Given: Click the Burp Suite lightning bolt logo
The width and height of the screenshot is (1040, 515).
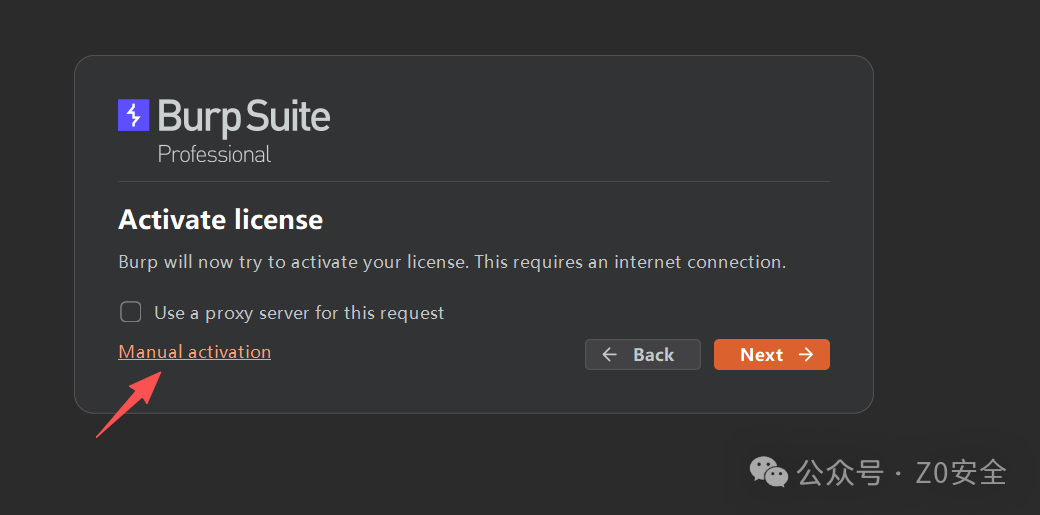Looking at the screenshot, I should pyautogui.click(x=133, y=115).
